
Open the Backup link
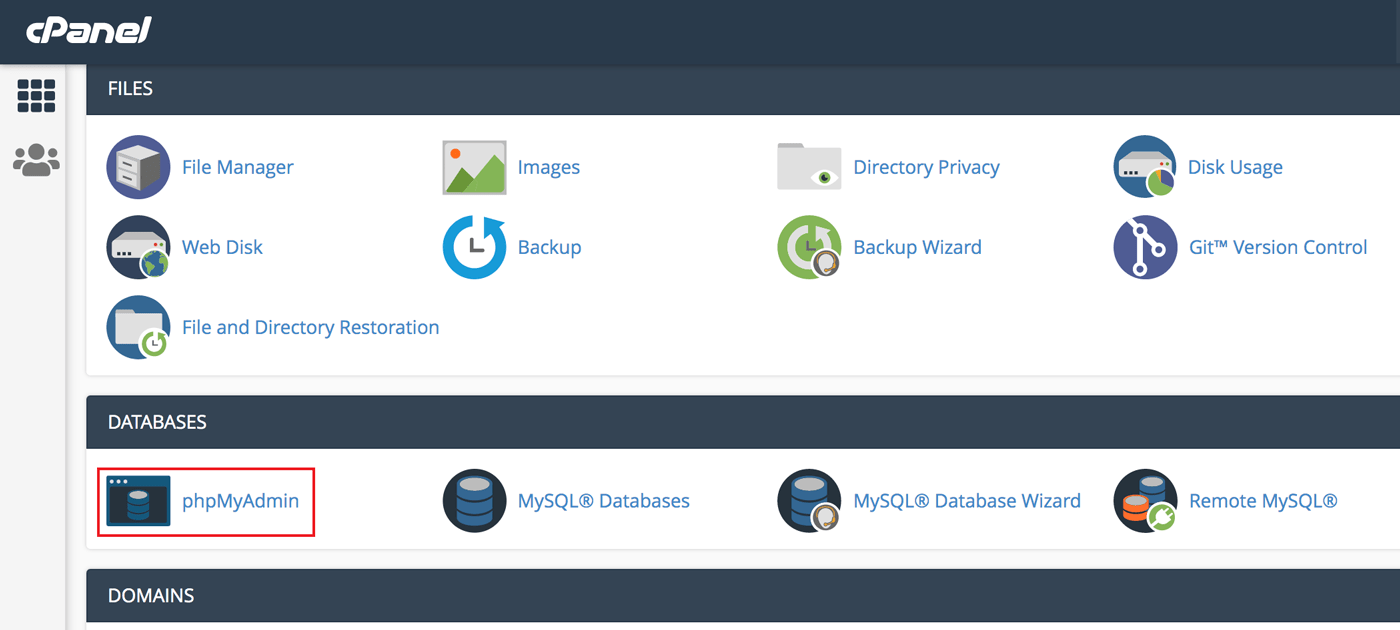tap(549, 247)
